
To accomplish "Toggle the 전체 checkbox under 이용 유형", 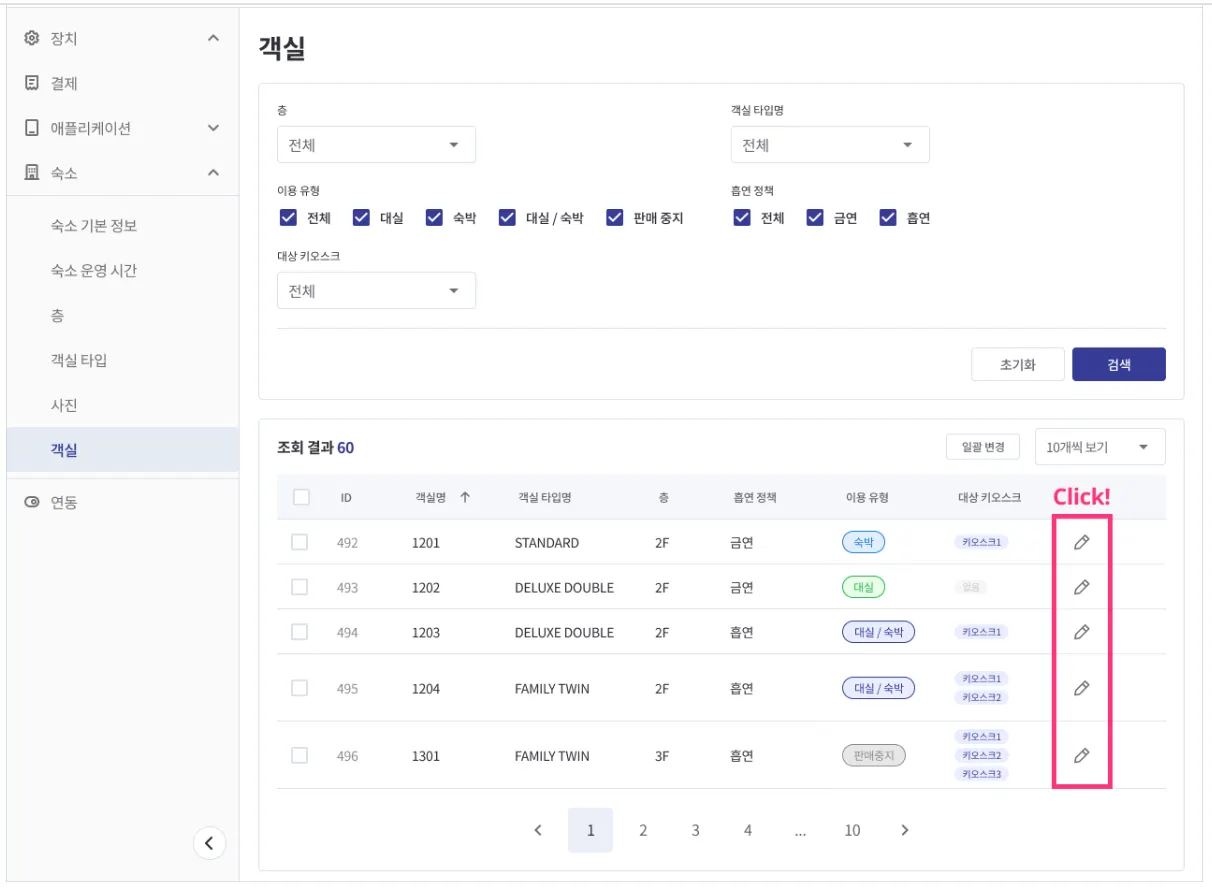I will pos(288,218).
